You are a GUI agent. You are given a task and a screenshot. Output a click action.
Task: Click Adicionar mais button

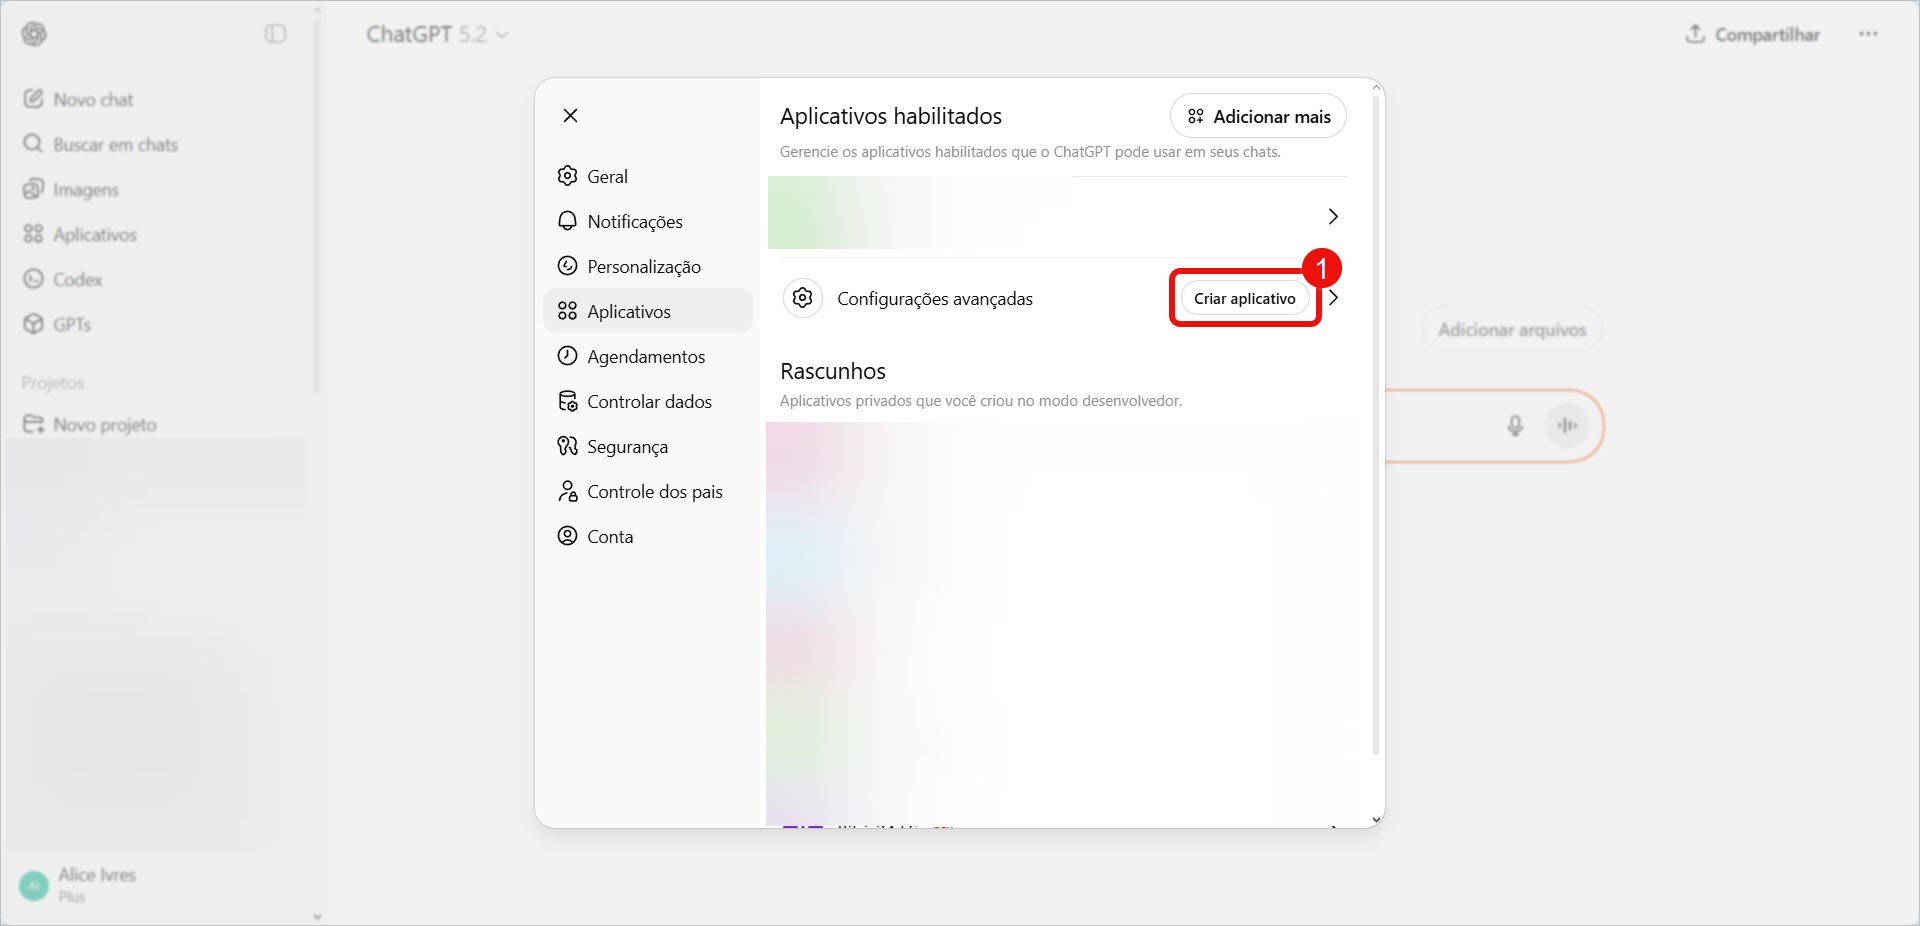click(x=1258, y=117)
